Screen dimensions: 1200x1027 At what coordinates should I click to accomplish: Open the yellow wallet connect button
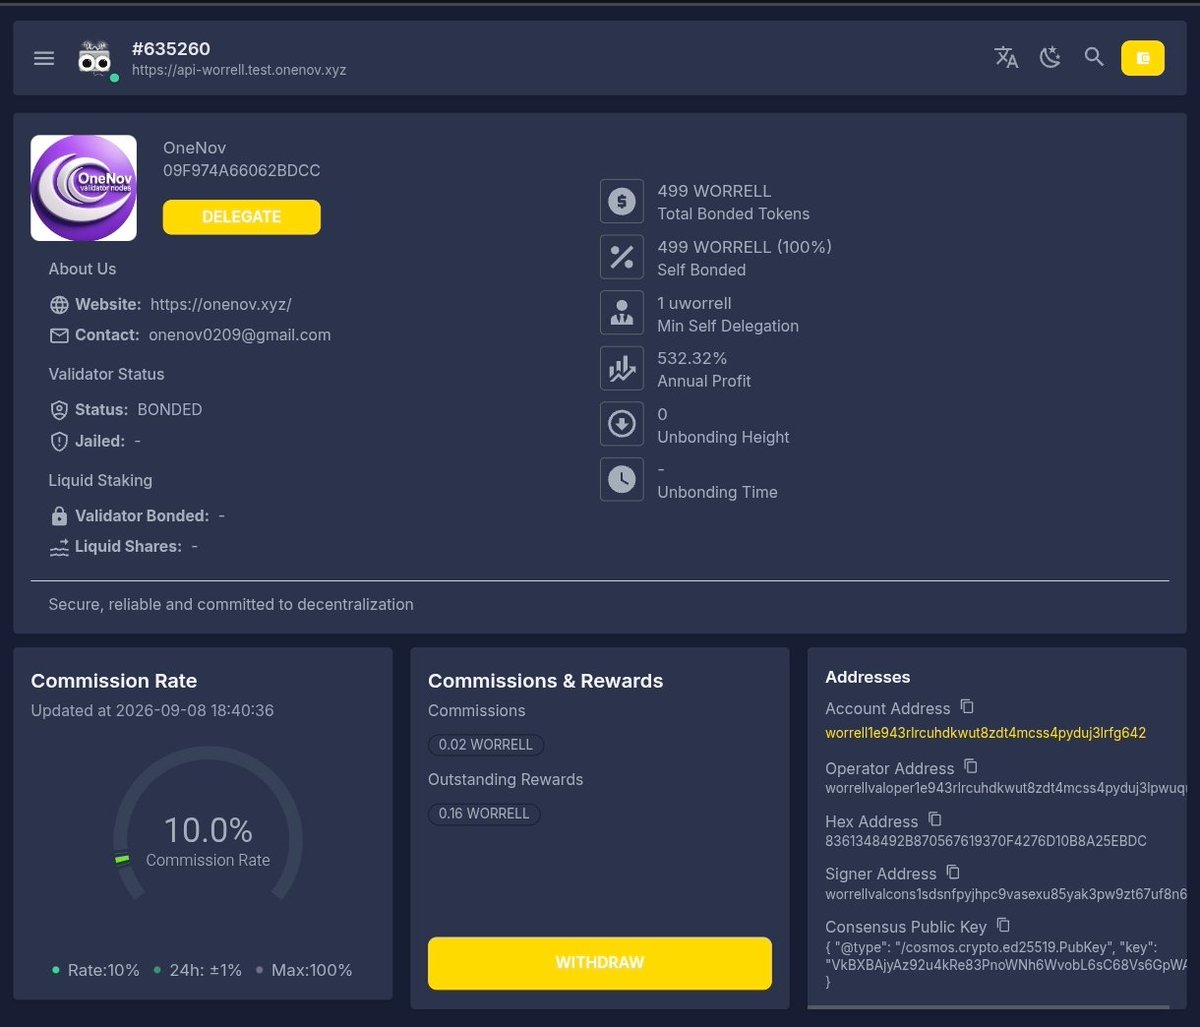(1143, 58)
